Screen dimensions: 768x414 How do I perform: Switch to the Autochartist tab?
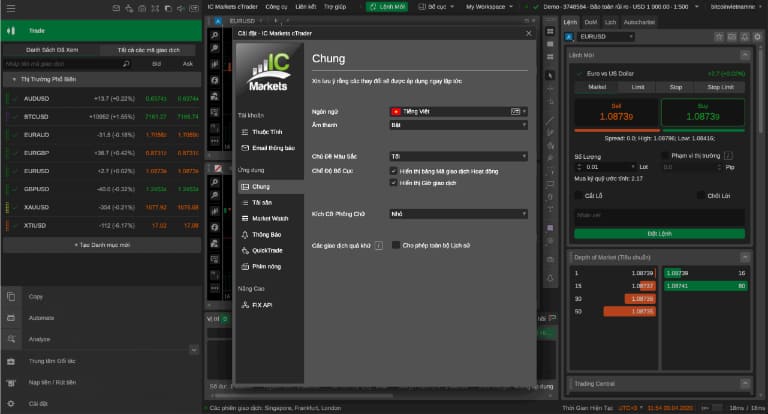point(639,21)
